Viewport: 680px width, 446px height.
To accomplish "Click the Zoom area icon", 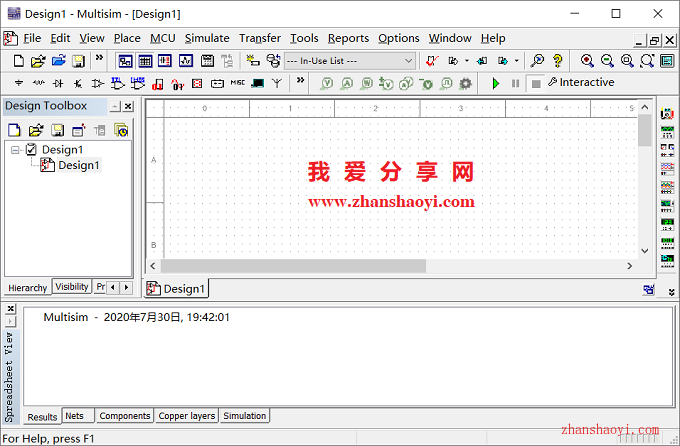I will click(627, 61).
